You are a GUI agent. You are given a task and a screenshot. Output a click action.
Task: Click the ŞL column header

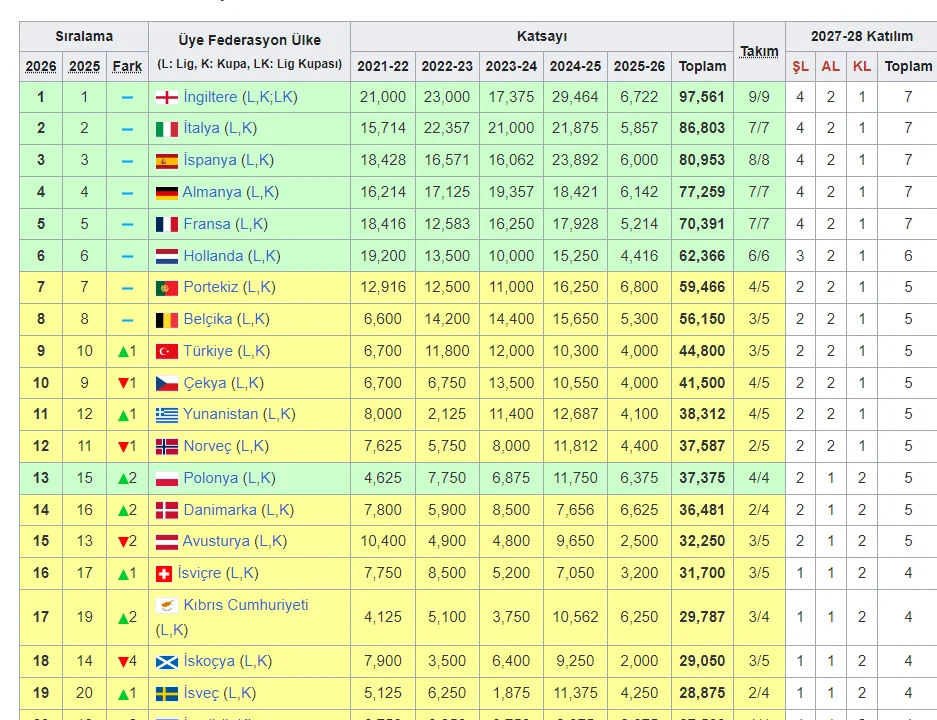800,66
